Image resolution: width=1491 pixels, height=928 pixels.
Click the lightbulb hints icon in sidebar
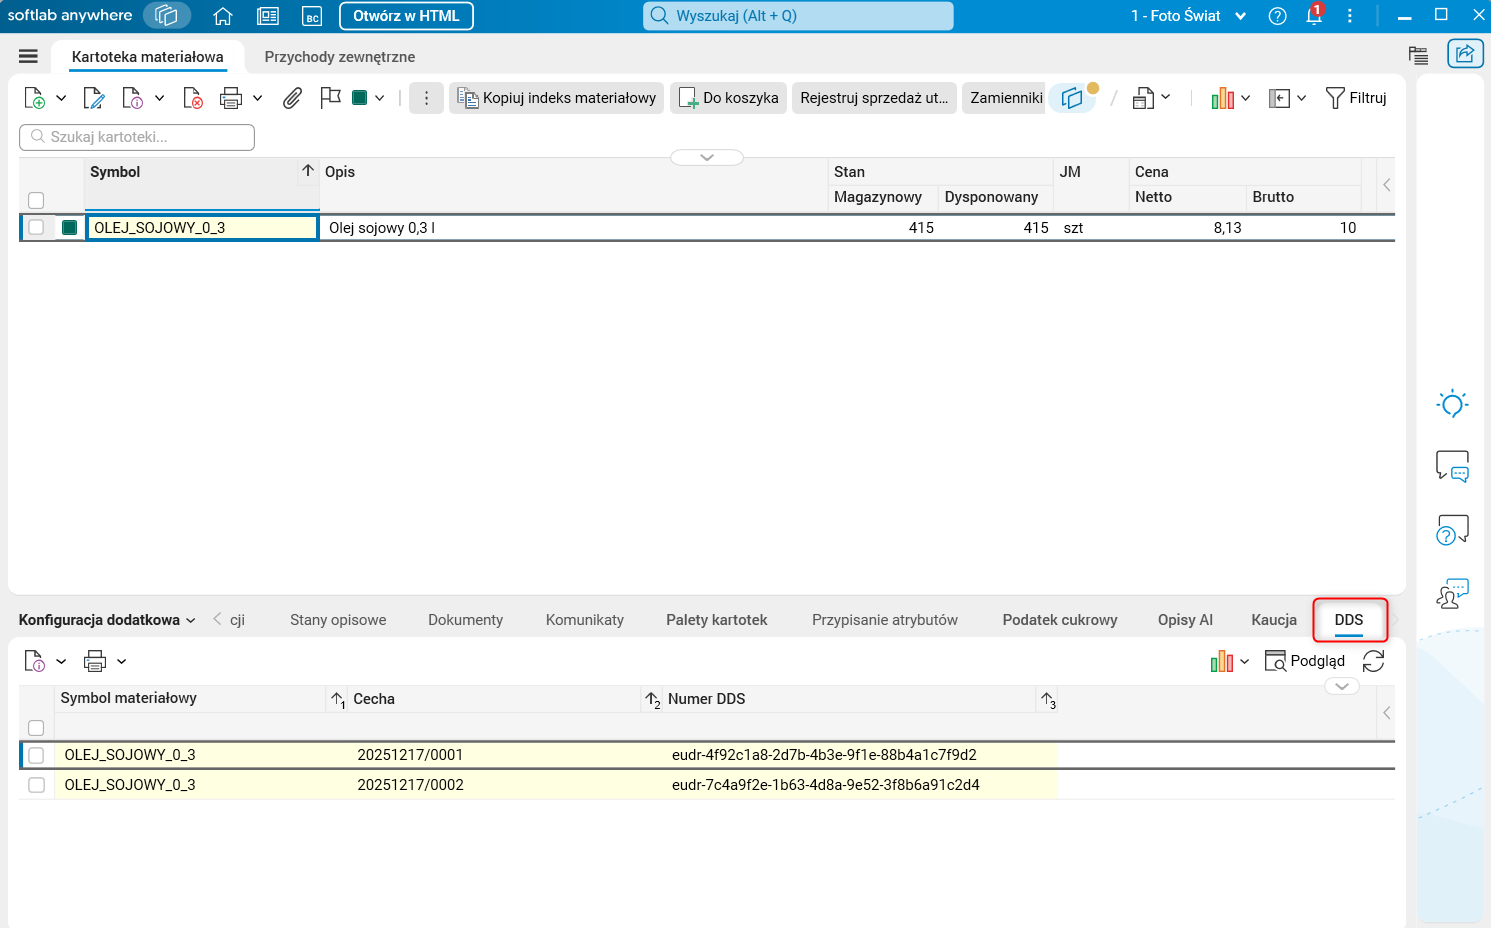(1452, 404)
